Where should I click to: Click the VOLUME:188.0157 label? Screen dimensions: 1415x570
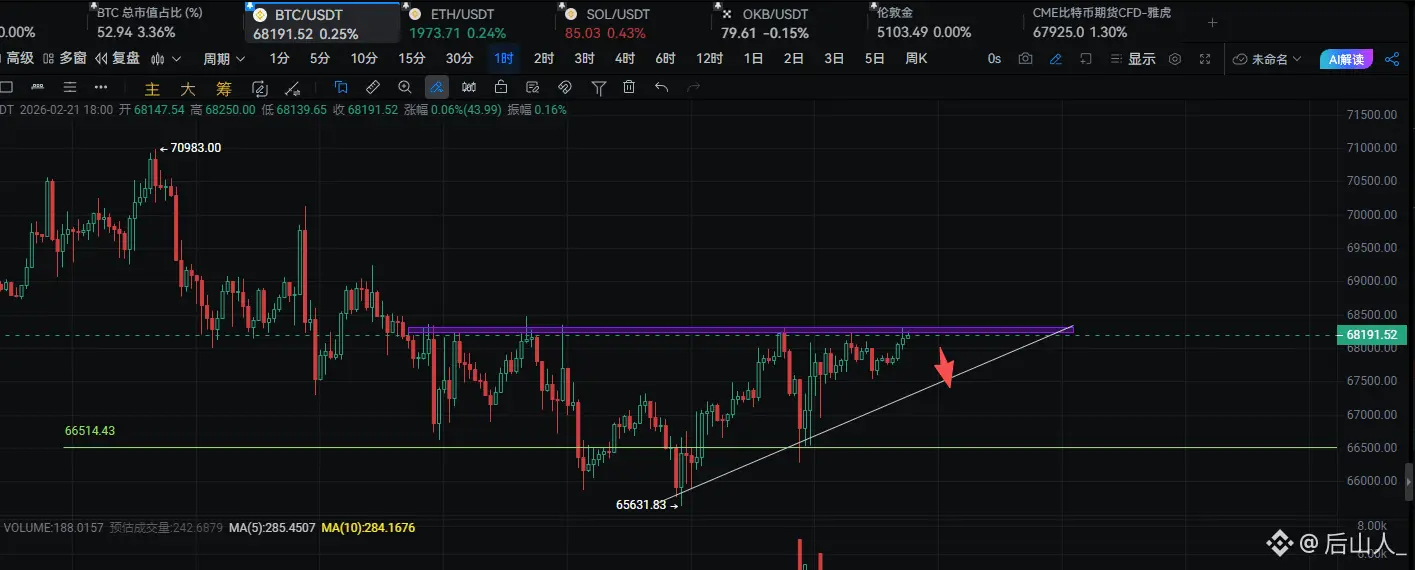pyautogui.click(x=53, y=527)
